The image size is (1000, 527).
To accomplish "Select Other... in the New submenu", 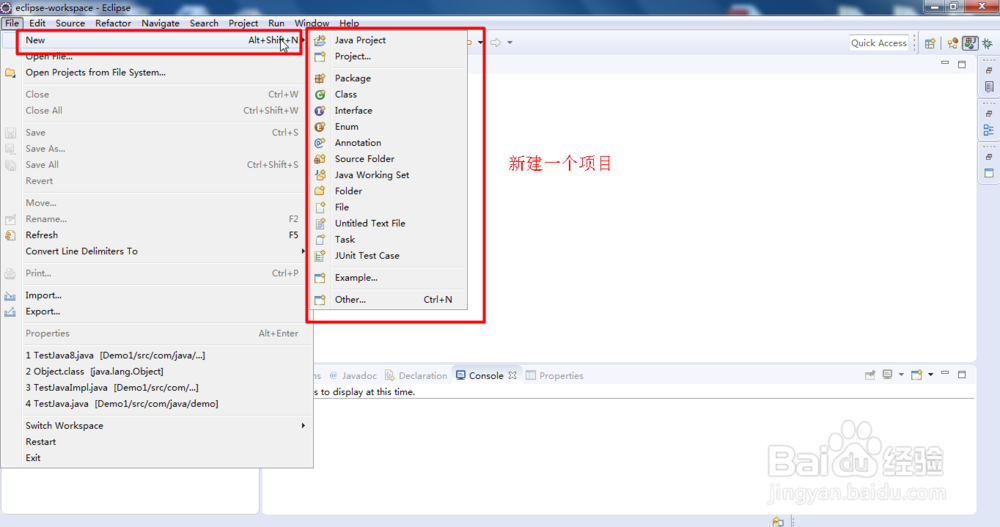I will [388, 299].
